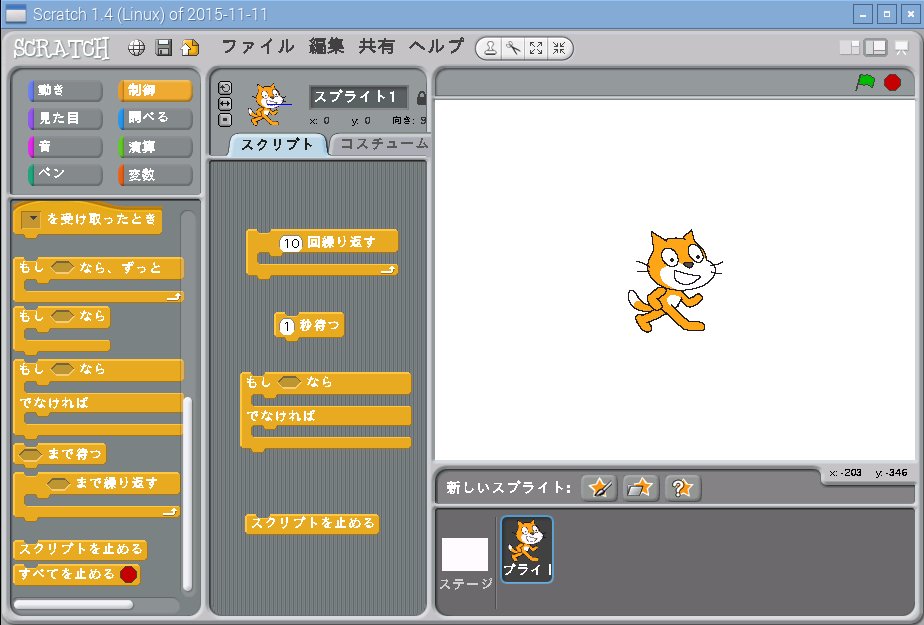Enter presentation mode
Image resolution: width=924 pixels, height=625 pixels.
(902, 48)
